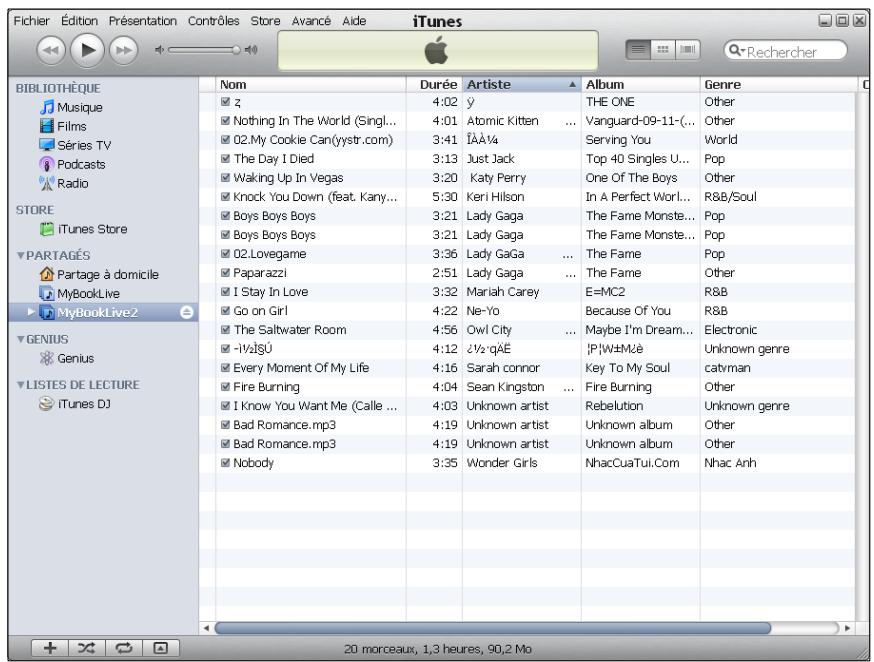Image resolution: width=874 pixels, height=662 pixels.
Task: Uncheck the Go on Girl checkbox
Action: (x=225, y=310)
